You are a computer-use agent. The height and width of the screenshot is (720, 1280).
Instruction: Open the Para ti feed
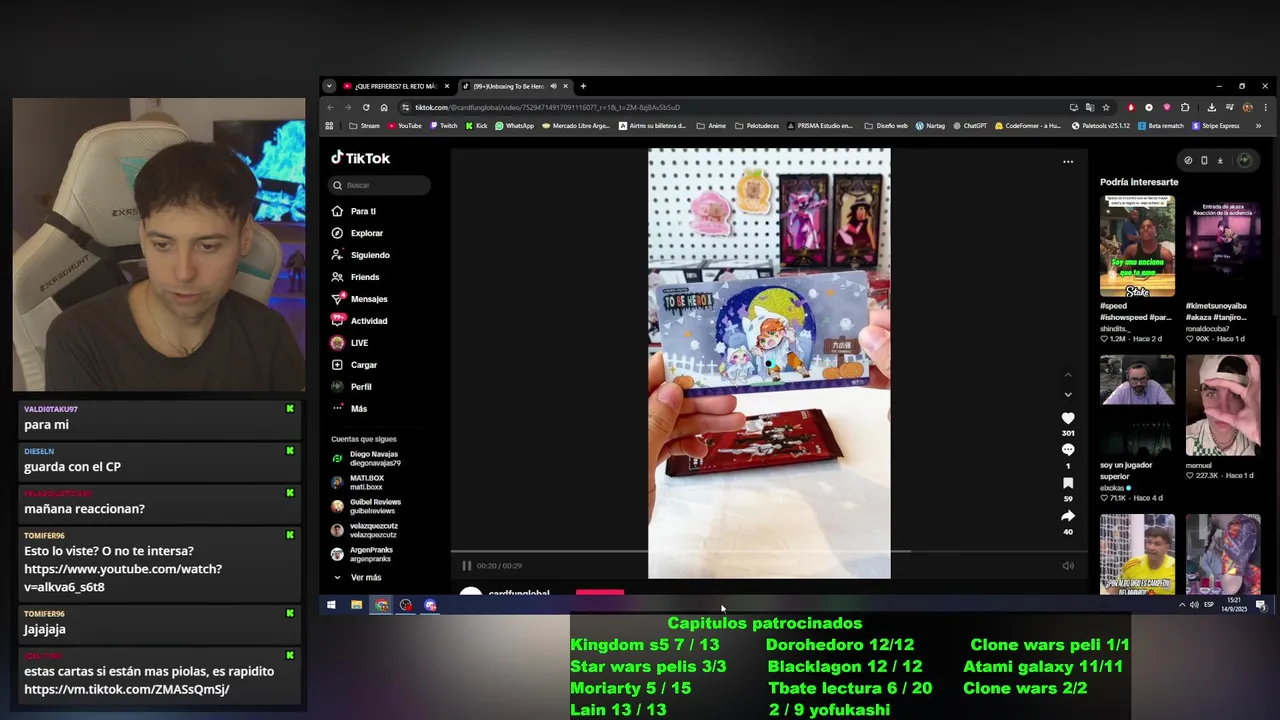point(354,211)
